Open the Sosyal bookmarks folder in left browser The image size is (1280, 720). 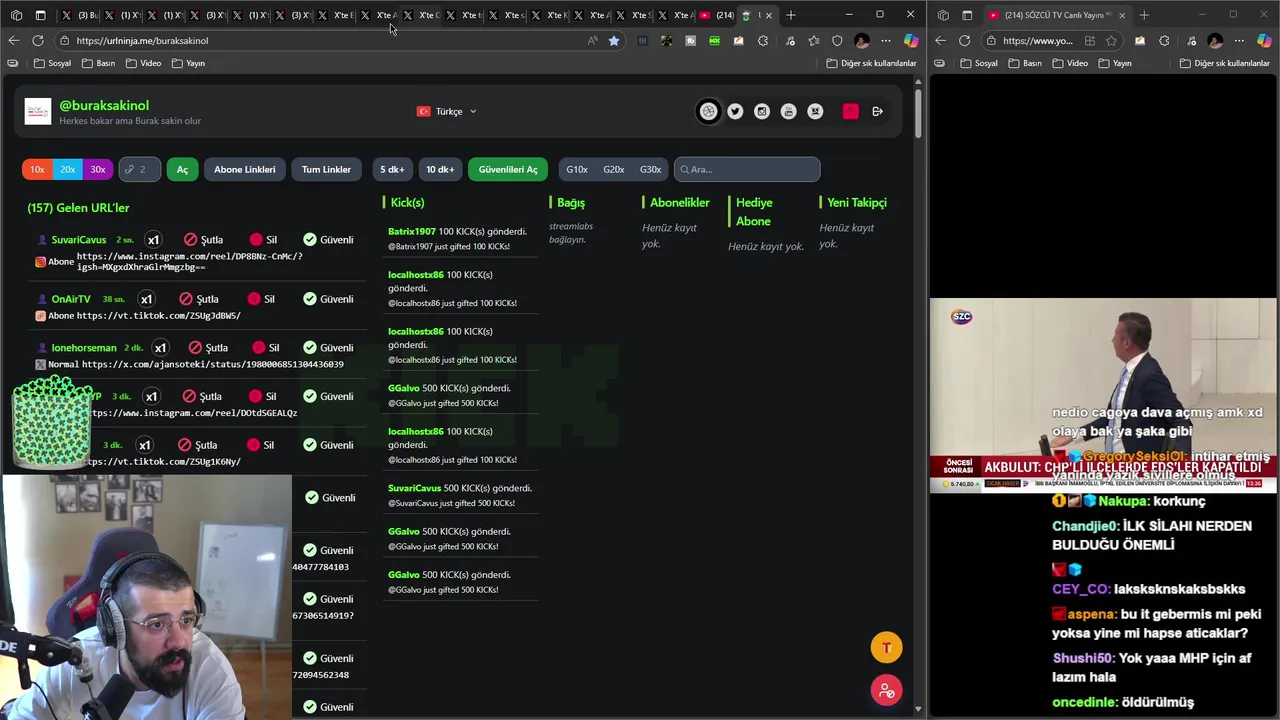pos(52,63)
